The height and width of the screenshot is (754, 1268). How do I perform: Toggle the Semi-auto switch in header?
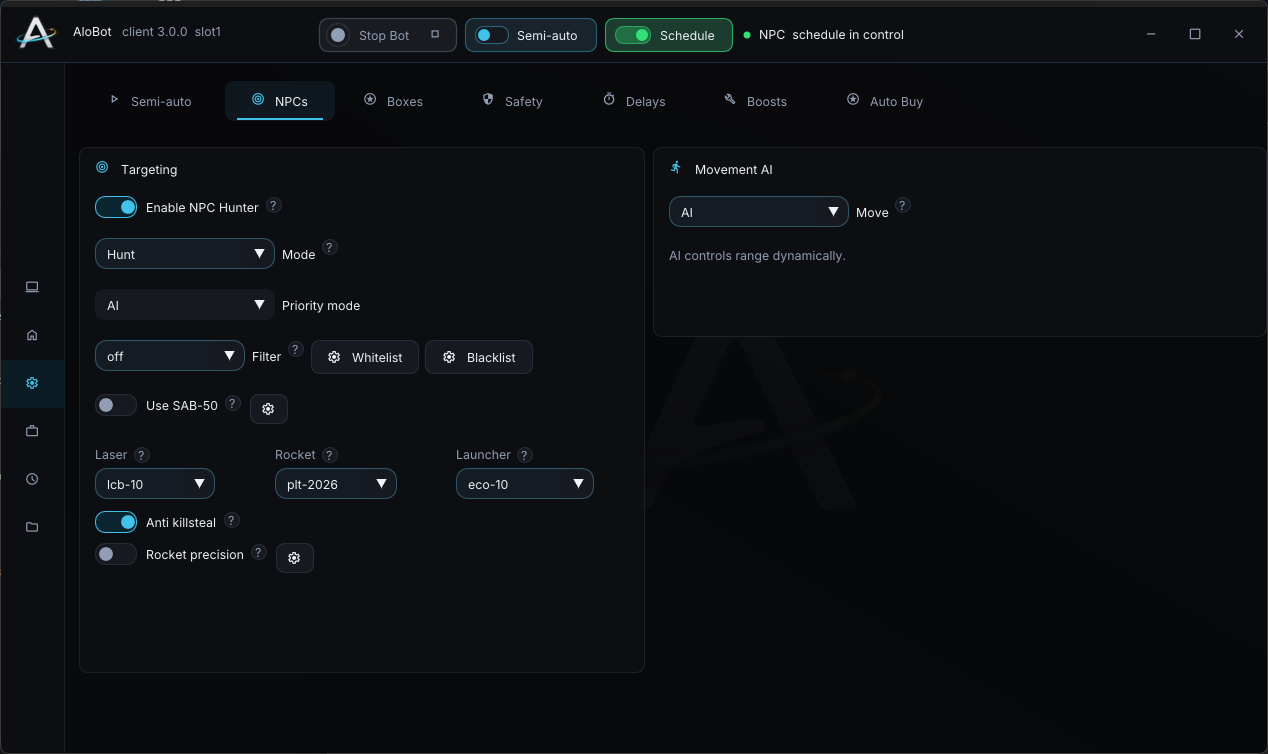click(x=491, y=35)
